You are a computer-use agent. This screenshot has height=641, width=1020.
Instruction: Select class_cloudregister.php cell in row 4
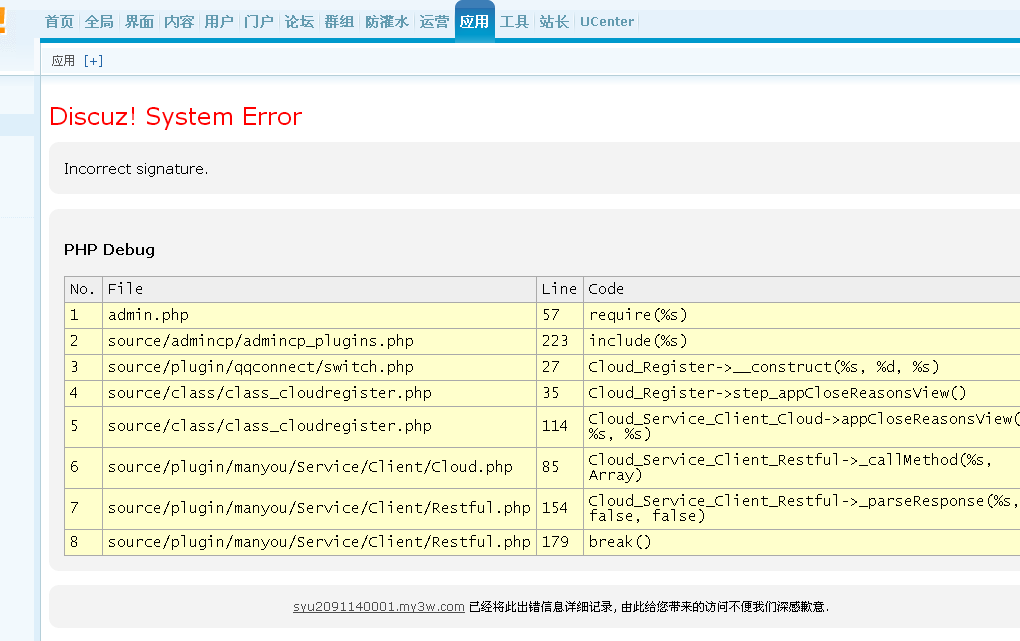point(319,393)
